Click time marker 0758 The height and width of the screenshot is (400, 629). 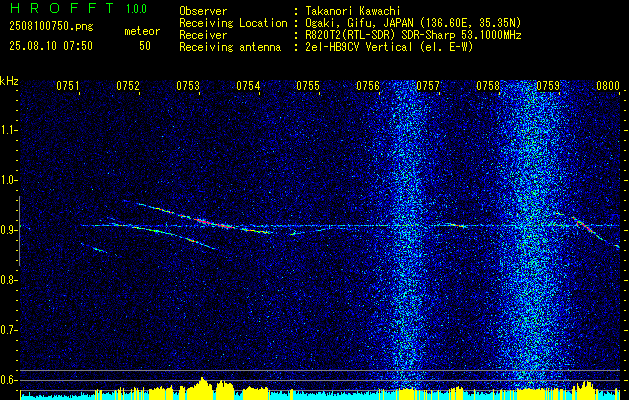point(488,86)
